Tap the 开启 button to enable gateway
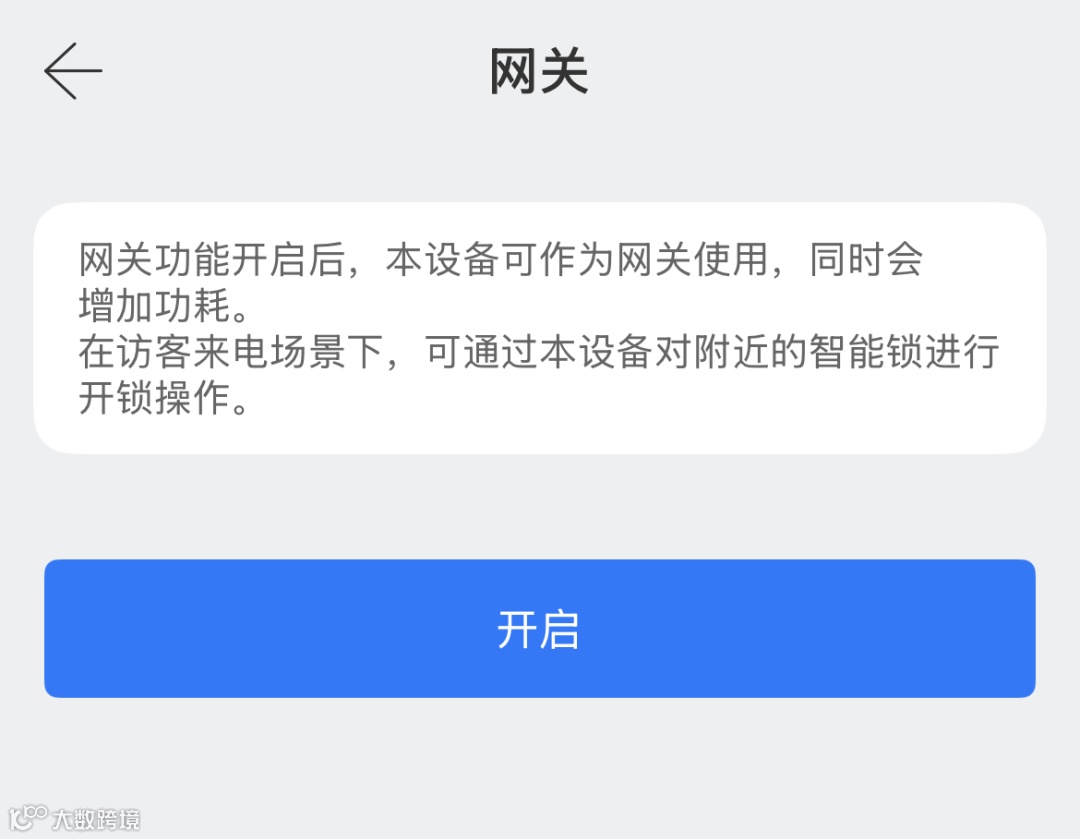This screenshot has width=1080, height=839. [539, 628]
